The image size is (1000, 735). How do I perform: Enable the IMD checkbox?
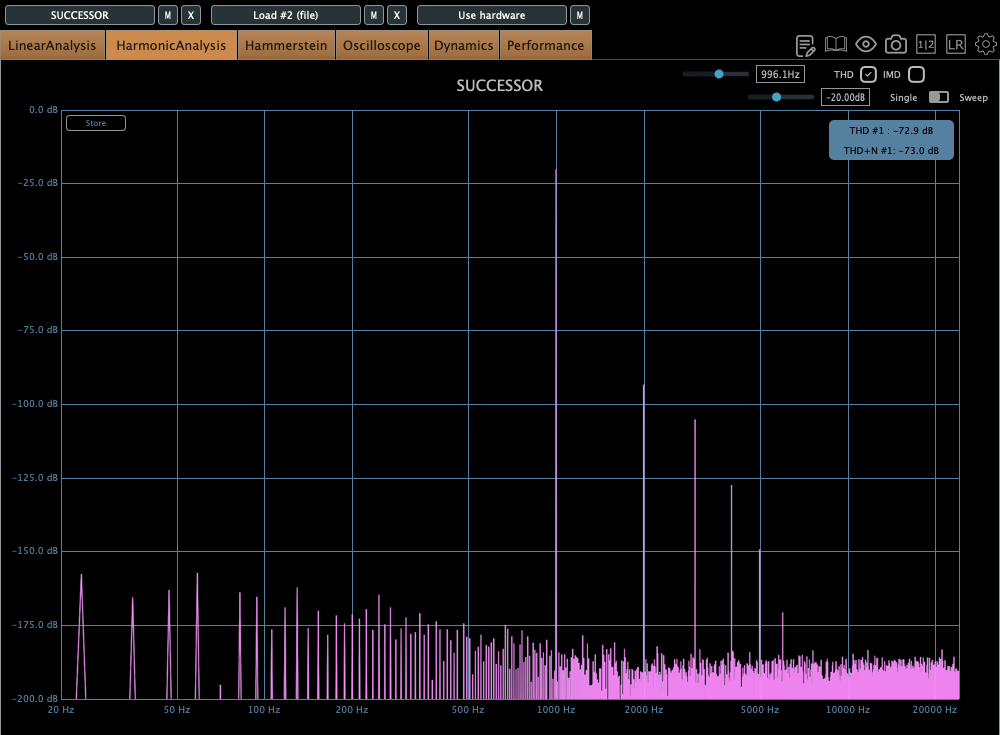point(916,74)
